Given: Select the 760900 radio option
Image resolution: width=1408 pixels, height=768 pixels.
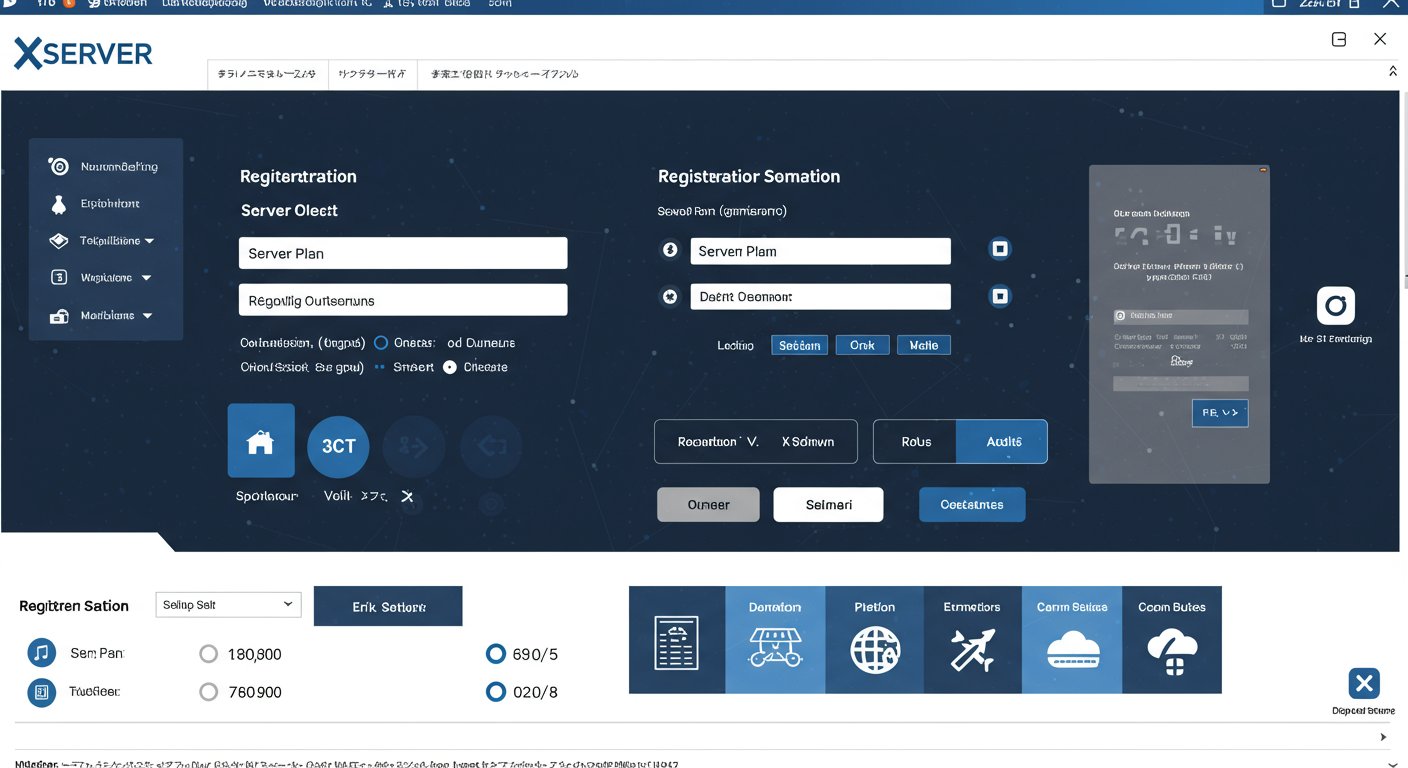Looking at the screenshot, I should [x=208, y=692].
